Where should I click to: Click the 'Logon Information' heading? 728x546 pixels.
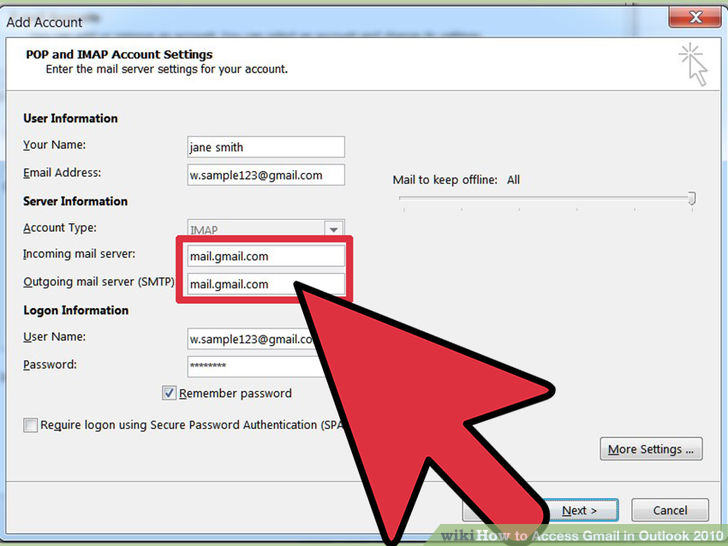pos(76,310)
